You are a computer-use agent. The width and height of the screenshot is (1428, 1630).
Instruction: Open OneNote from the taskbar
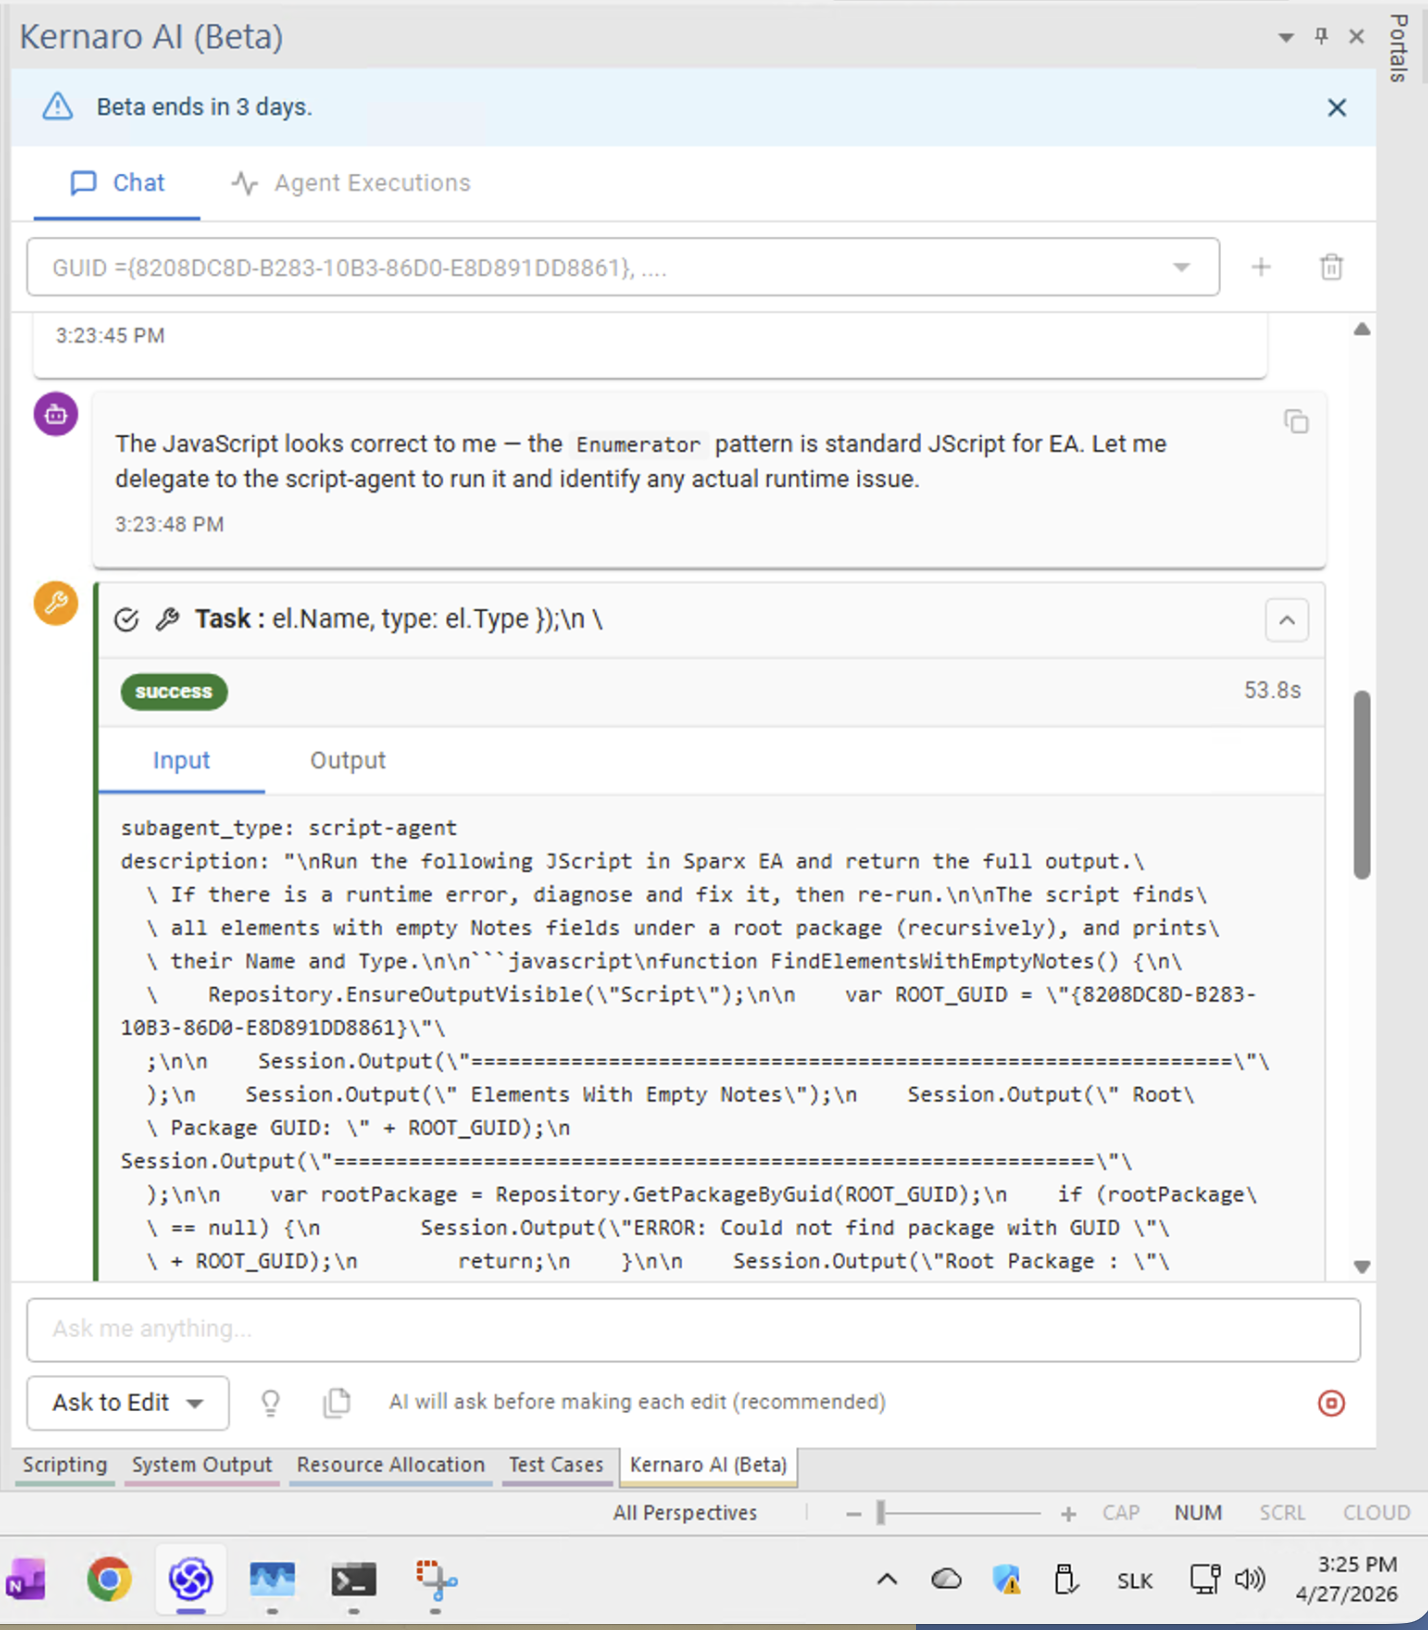coord(26,1580)
